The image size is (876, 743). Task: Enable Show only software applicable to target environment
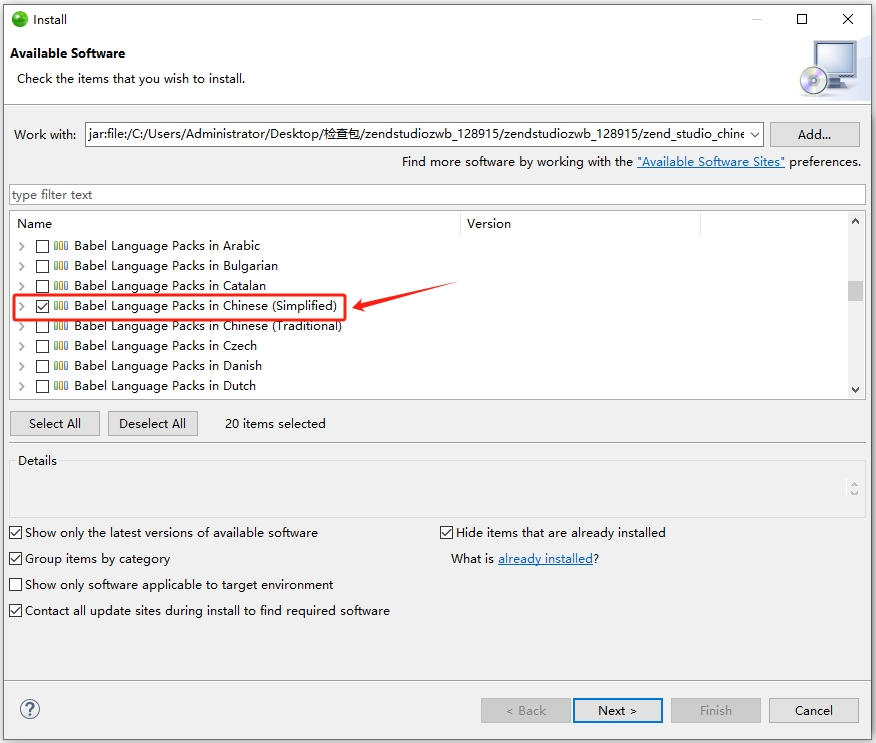16,585
